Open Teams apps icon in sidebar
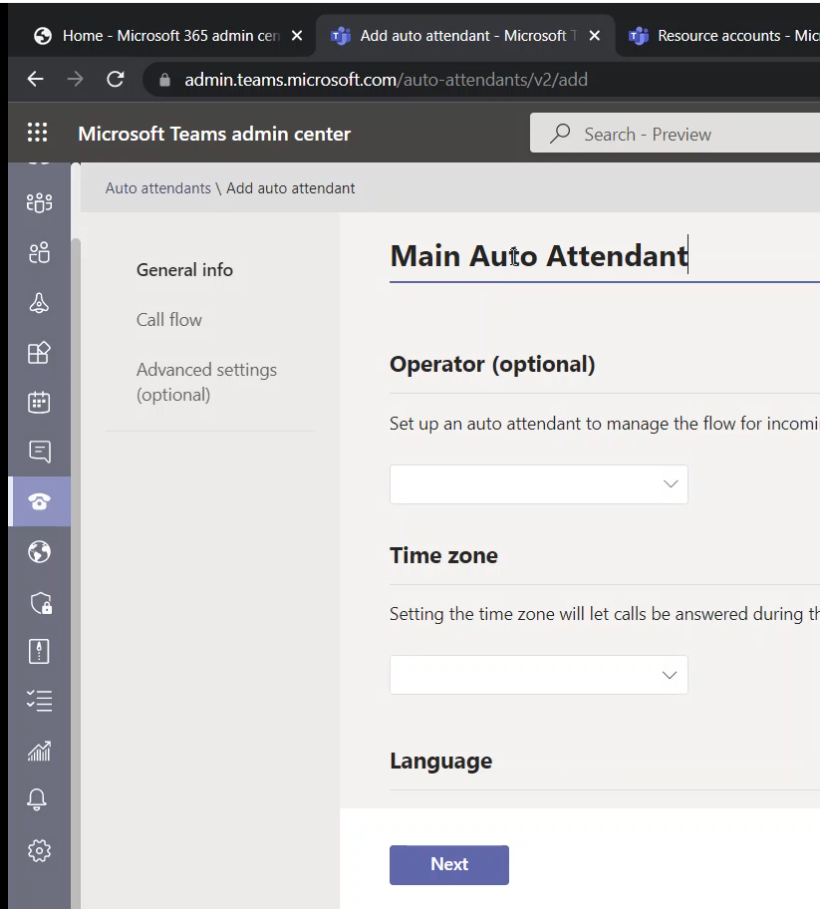This screenshot has height=909, width=820. (39, 351)
